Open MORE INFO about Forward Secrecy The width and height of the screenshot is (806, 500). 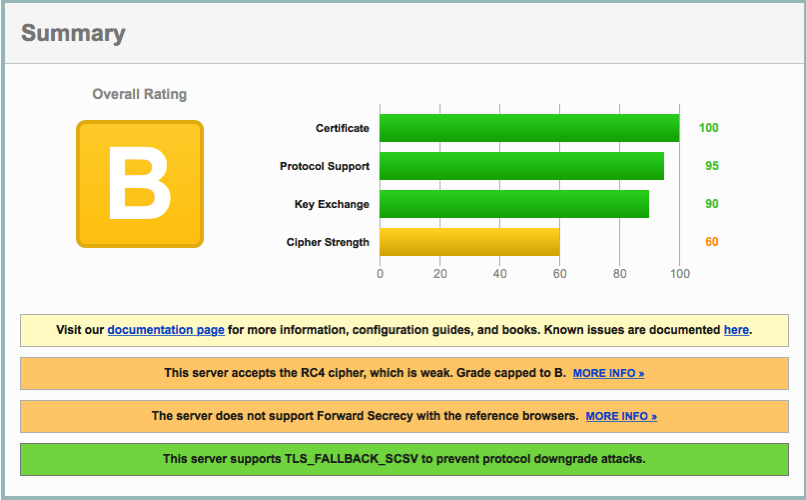tap(621, 416)
